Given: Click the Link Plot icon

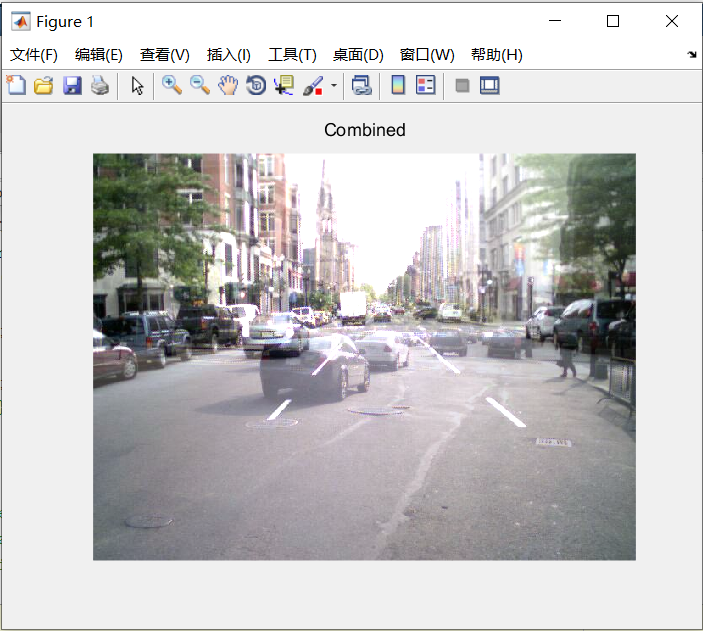Looking at the screenshot, I should [361, 85].
